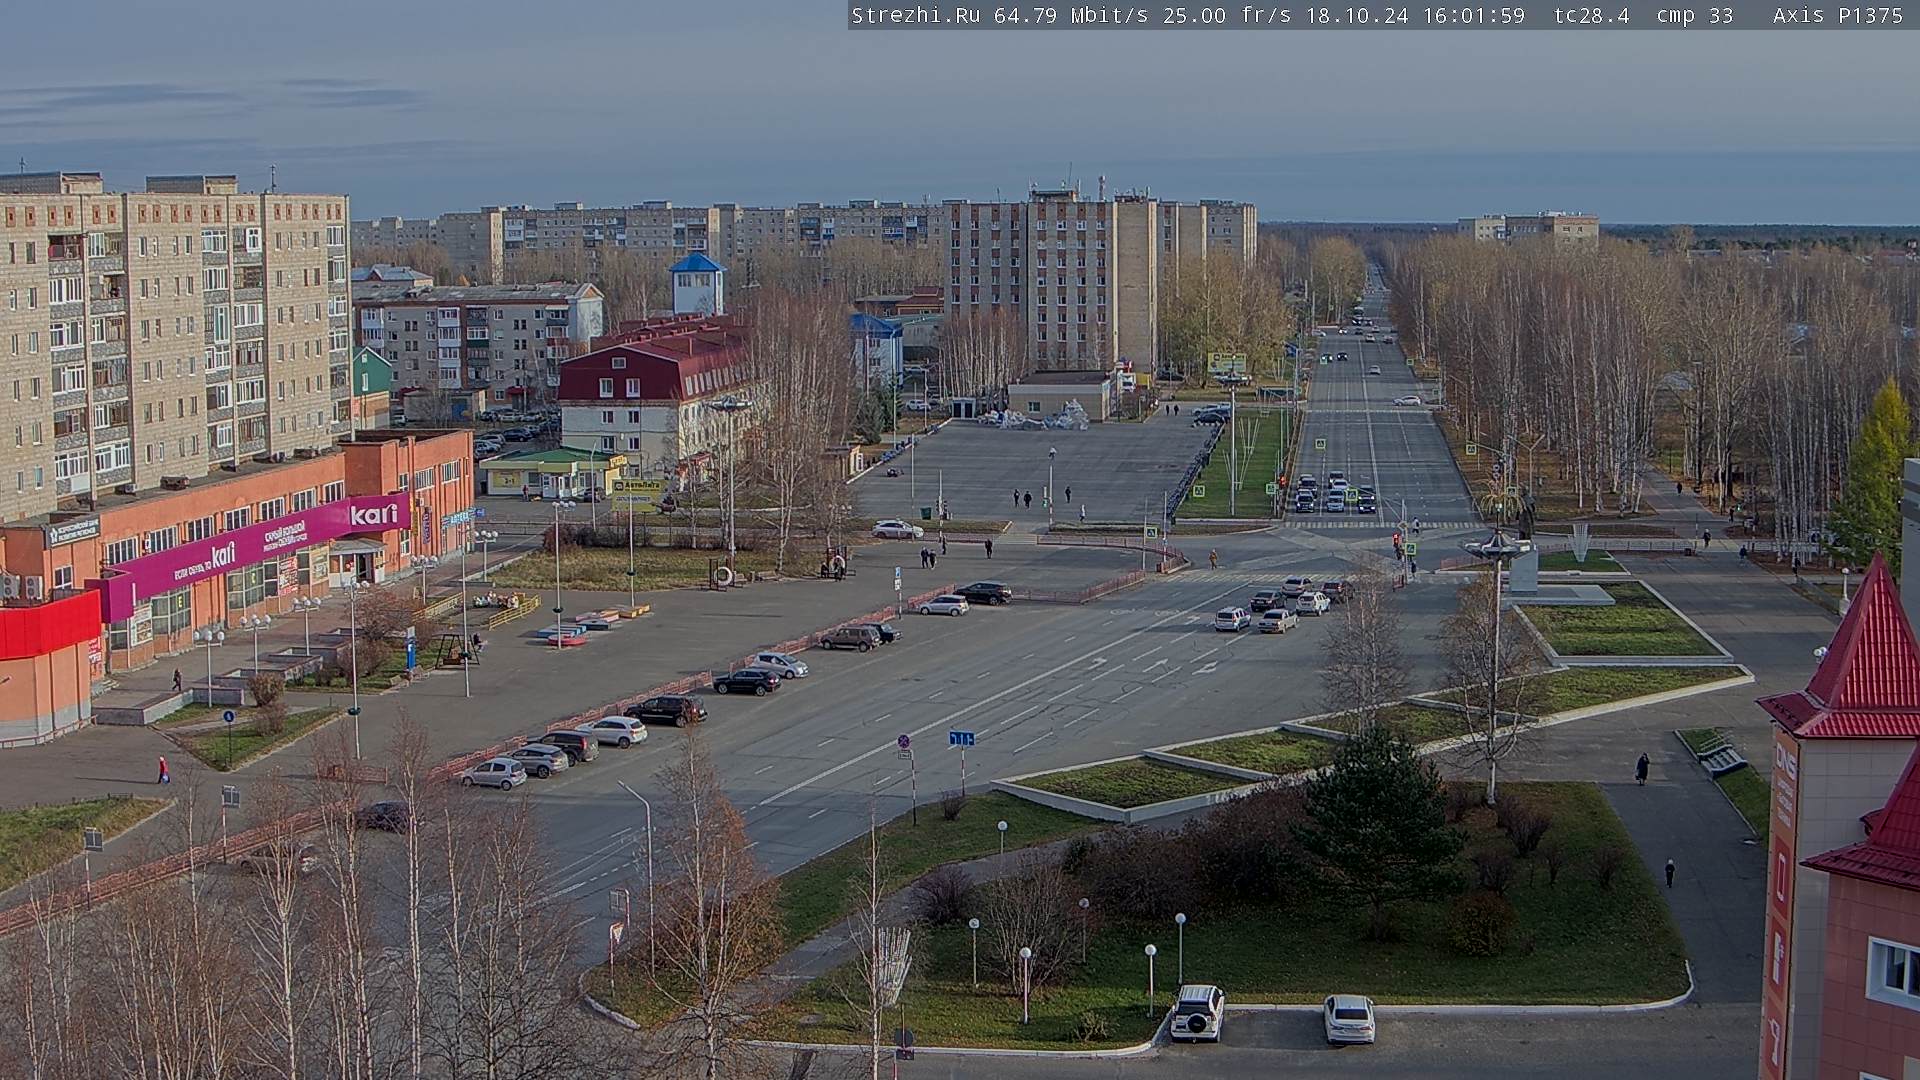Click the cmp 33 compression value
Image resolution: width=1920 pixels, height=1080 pixels.
pos(1695,15)
